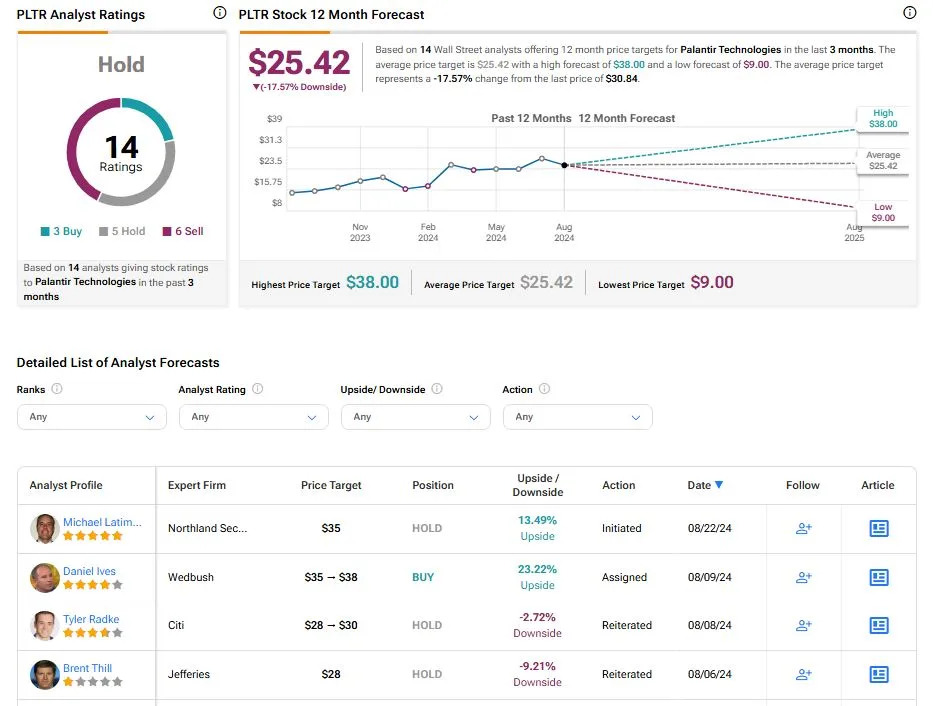This screenshot has height=706, width=933.
Task: Click the 14 Ratings donut chart center
Action: (121, 153)
